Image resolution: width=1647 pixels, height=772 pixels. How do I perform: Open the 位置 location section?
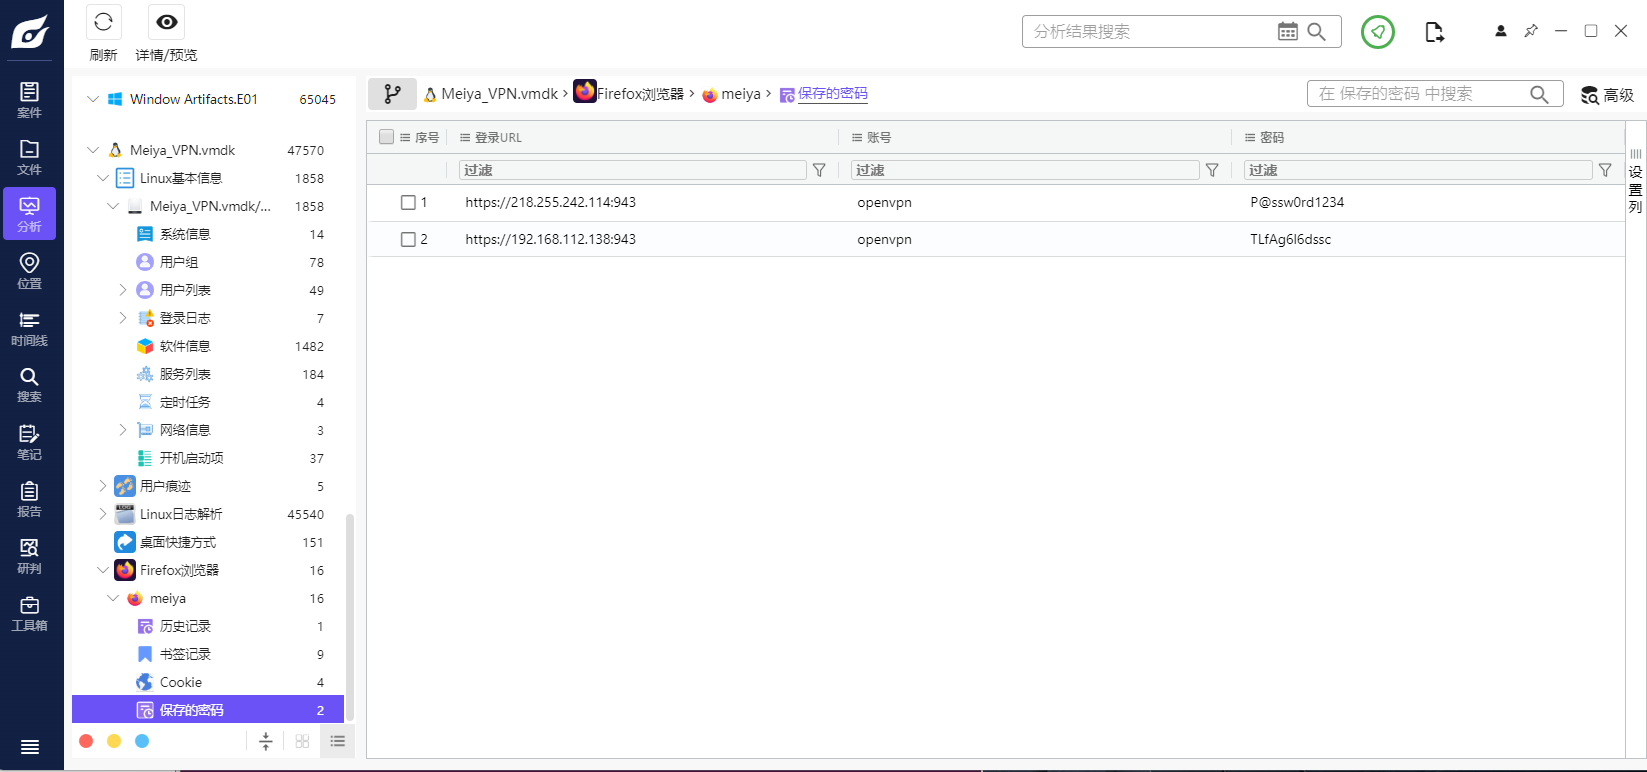tap(29, 271)
